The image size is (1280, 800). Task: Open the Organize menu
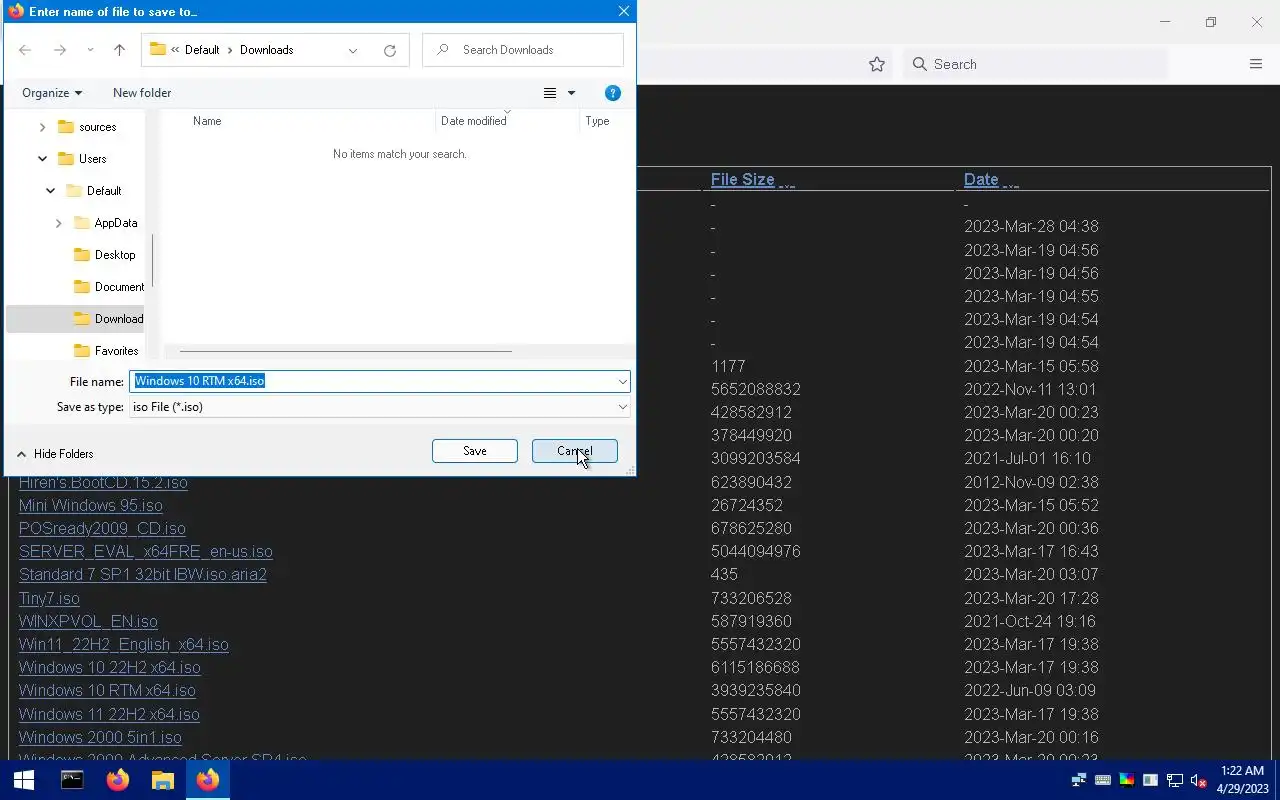pyautogui.click(x=52, y=93)
